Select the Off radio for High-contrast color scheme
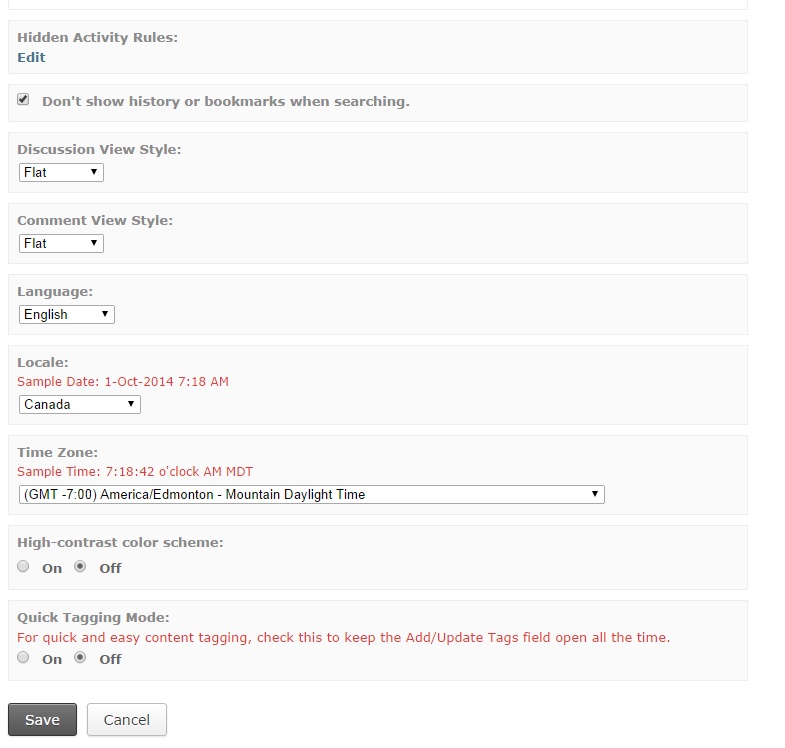This screenshot has height=748, width=785. (x=80, y=566)
